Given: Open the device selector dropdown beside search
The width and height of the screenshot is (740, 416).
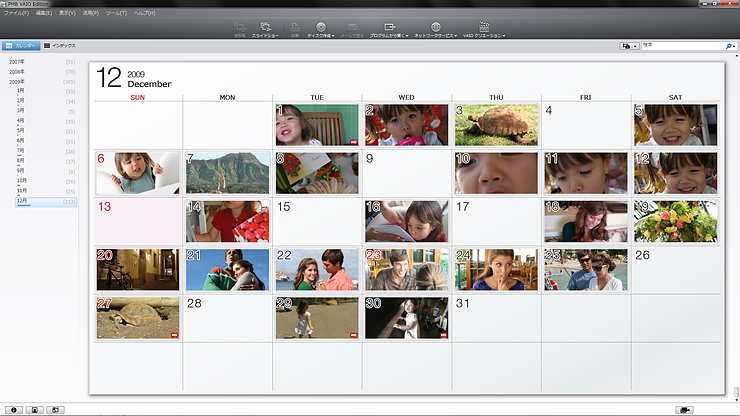Looking at the screenshot, I should 629,46.
